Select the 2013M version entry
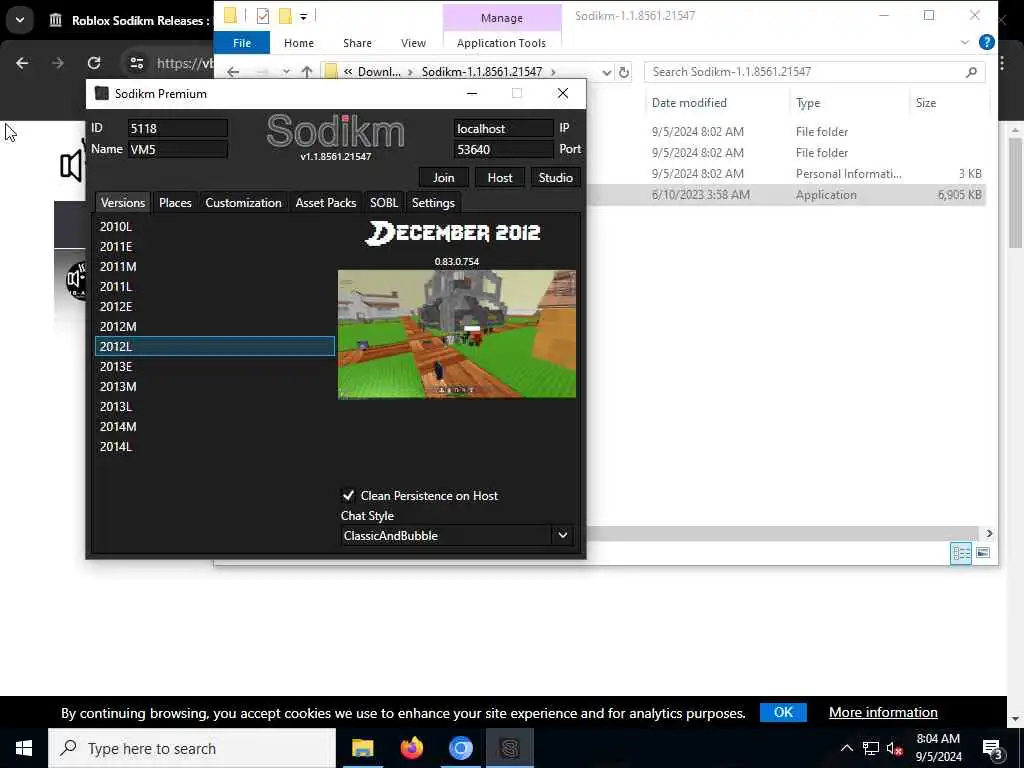This screenshot has width=1024, height=768. (x=215, y=387)
